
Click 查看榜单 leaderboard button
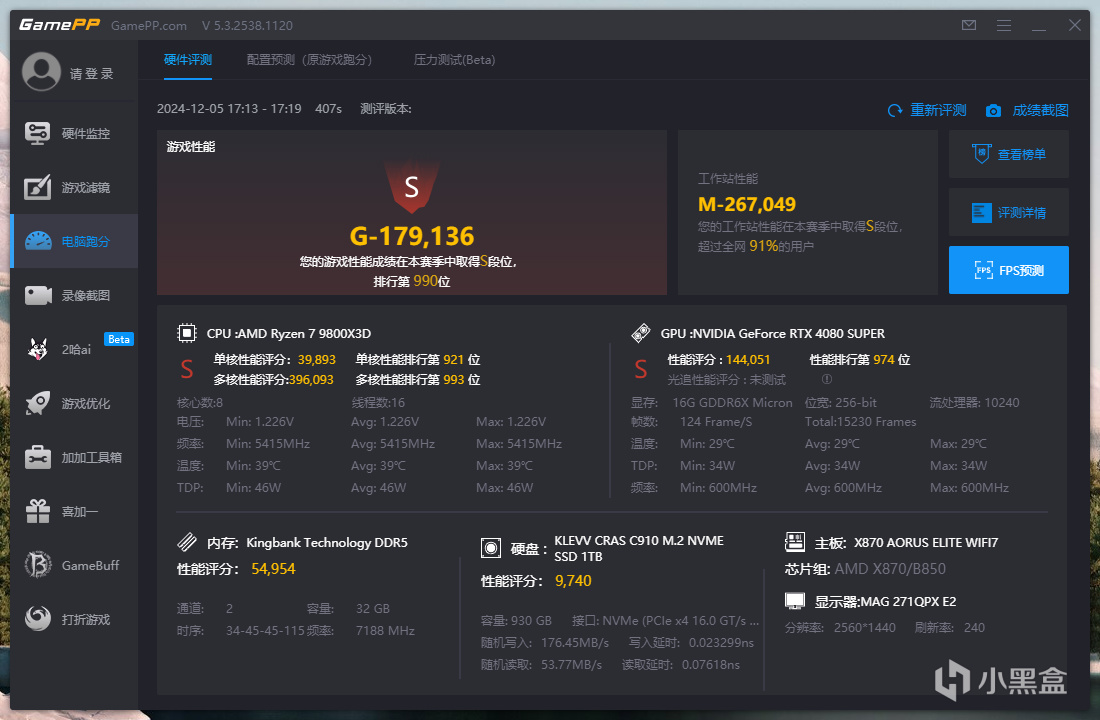pyautogui.click(x=1009, y=154)
